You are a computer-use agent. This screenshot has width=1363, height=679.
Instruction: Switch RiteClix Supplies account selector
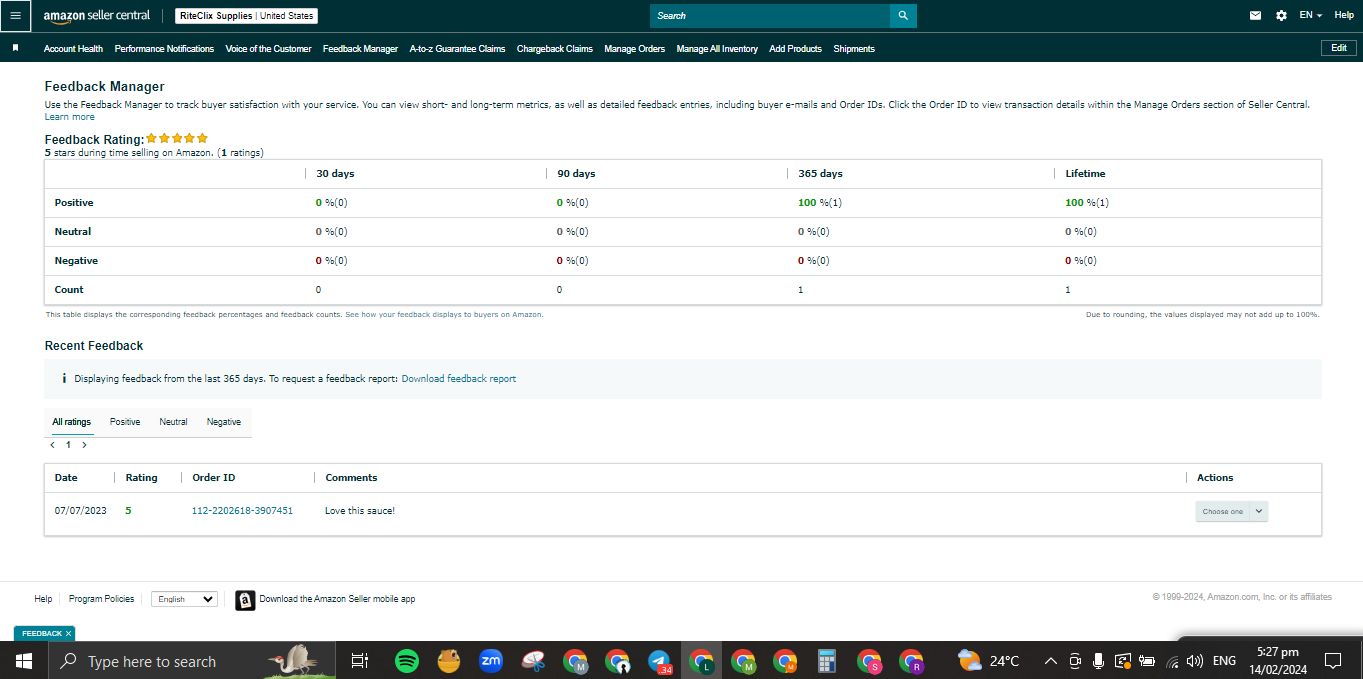[x=246, y=16]
